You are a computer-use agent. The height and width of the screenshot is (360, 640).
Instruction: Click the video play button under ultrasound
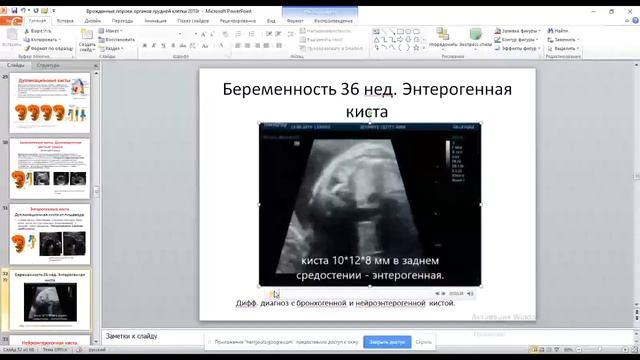pos(272,293)
